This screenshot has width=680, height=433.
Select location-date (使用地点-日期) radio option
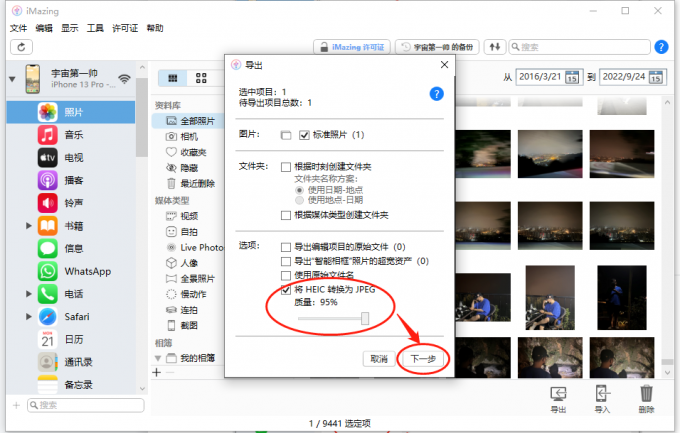coord(299,200)
